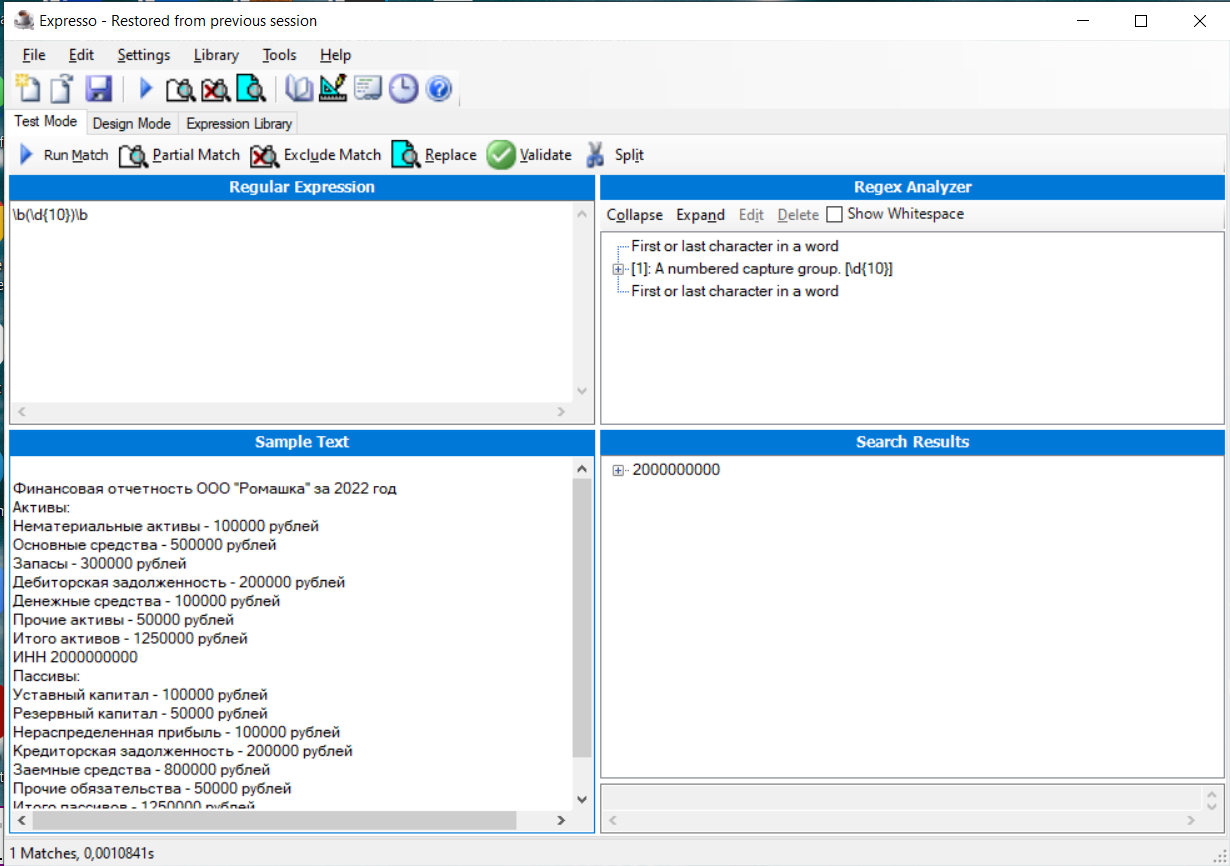Click the top toolbar blue play arrow

[x=146, y=89]
